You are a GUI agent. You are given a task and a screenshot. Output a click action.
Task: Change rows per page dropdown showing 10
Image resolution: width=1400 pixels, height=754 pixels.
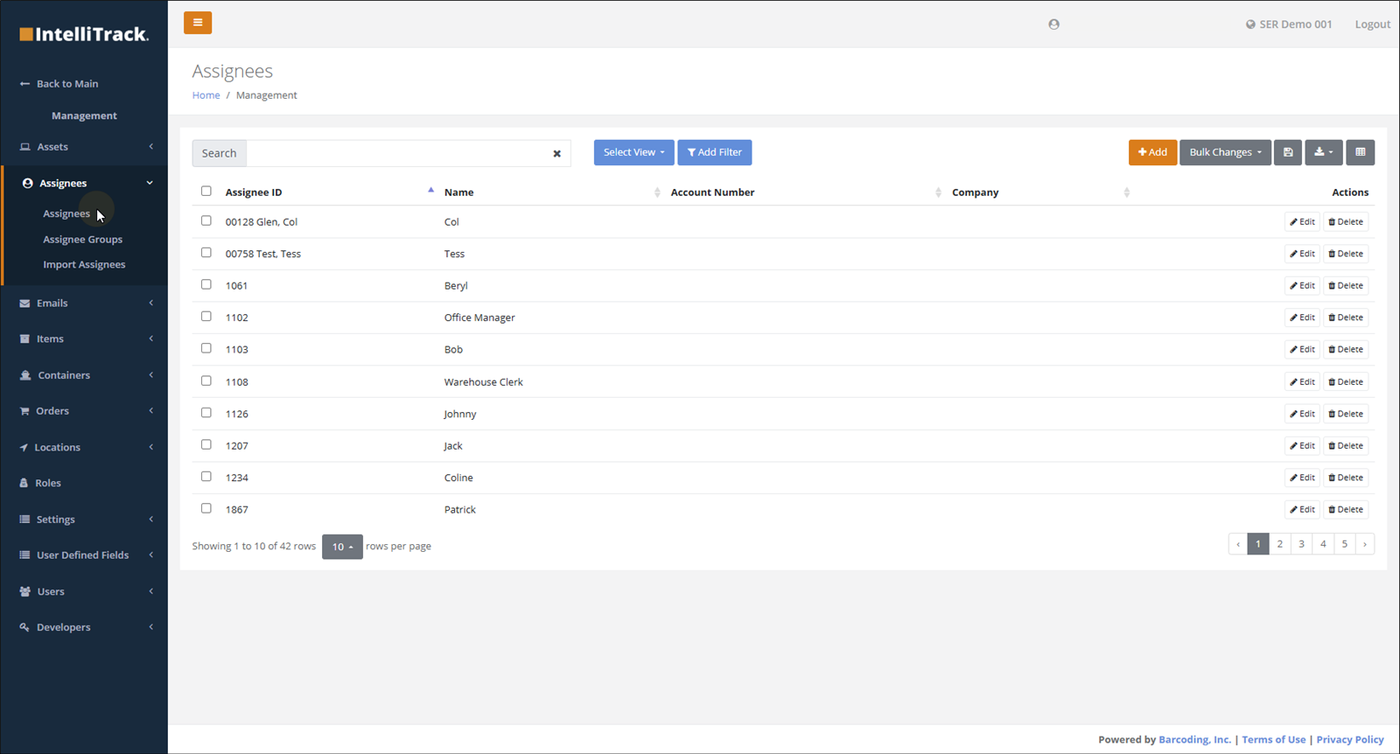(342, 547)
